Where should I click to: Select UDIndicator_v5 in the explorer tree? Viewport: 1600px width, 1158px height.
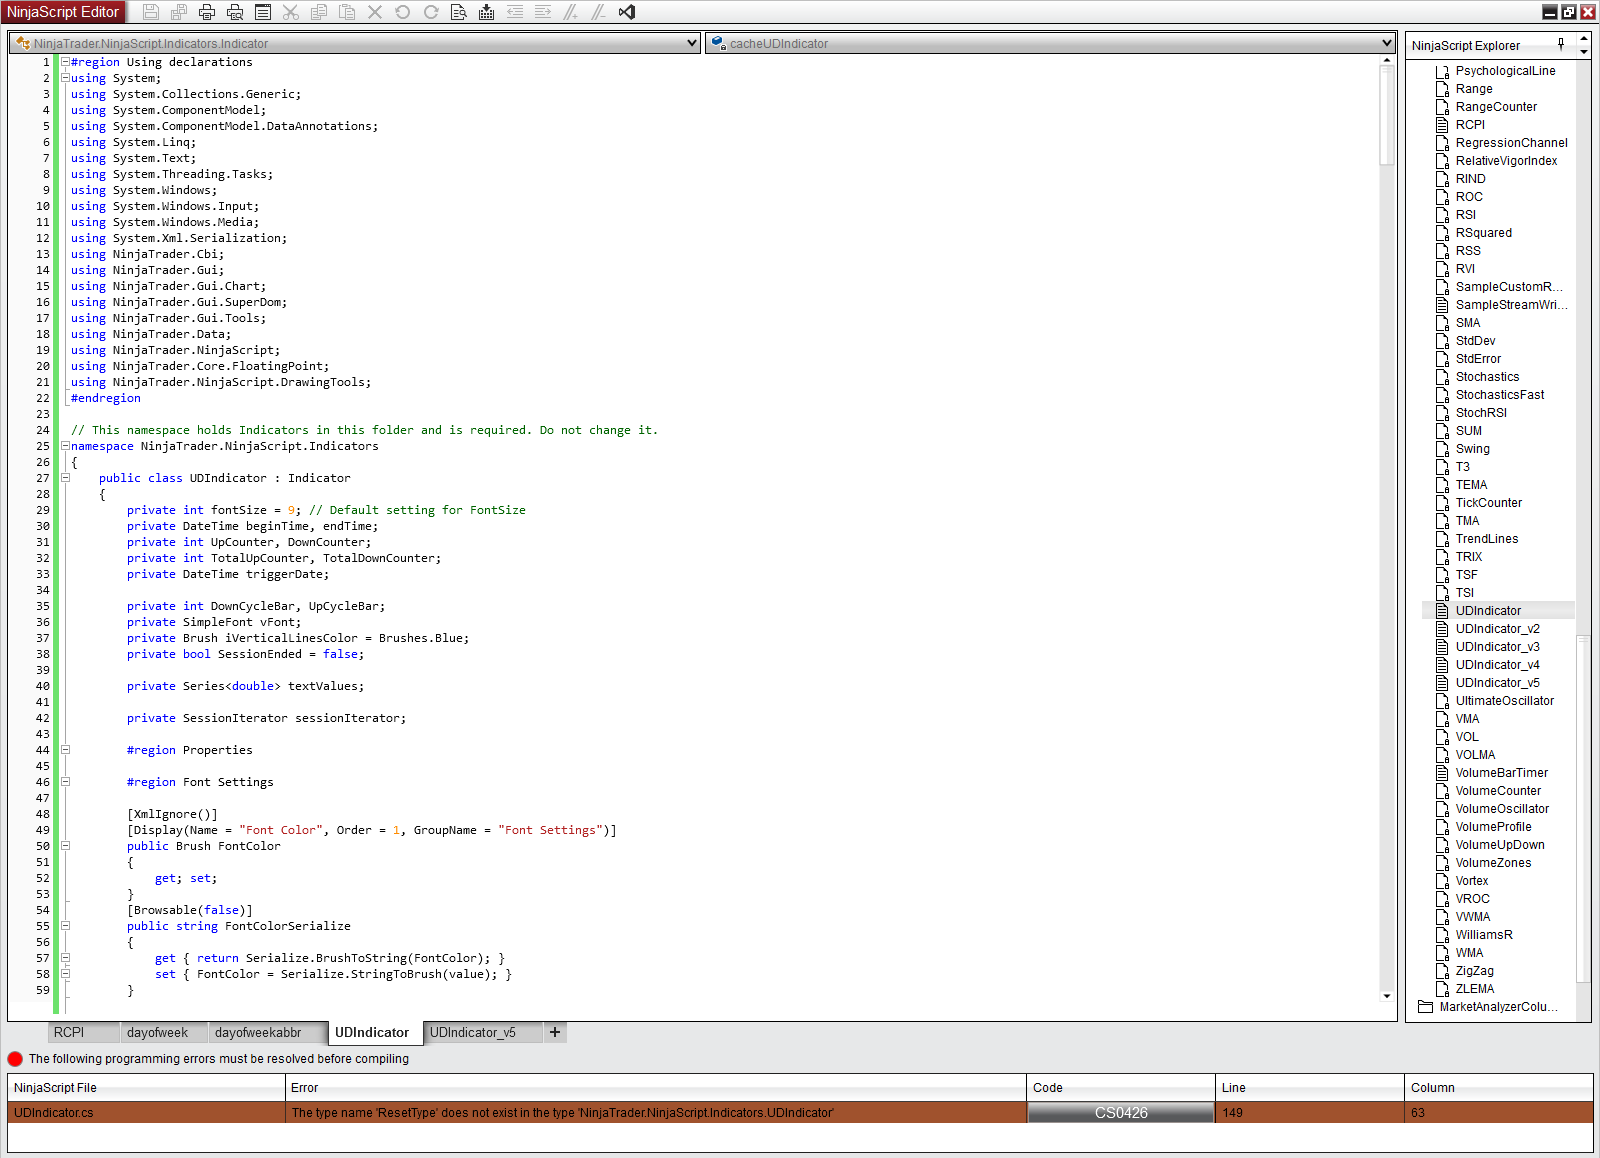[1497, 683]
